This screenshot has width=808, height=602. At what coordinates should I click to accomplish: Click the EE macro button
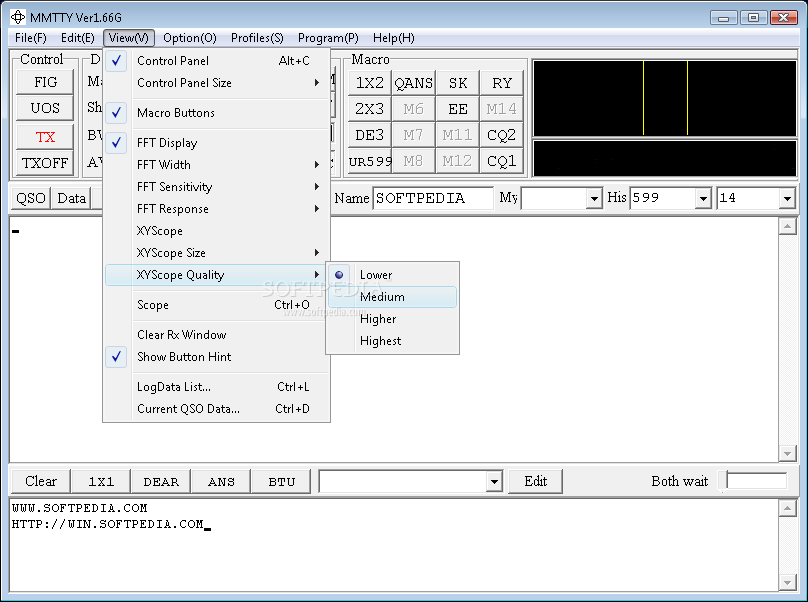tap(458, 109)
